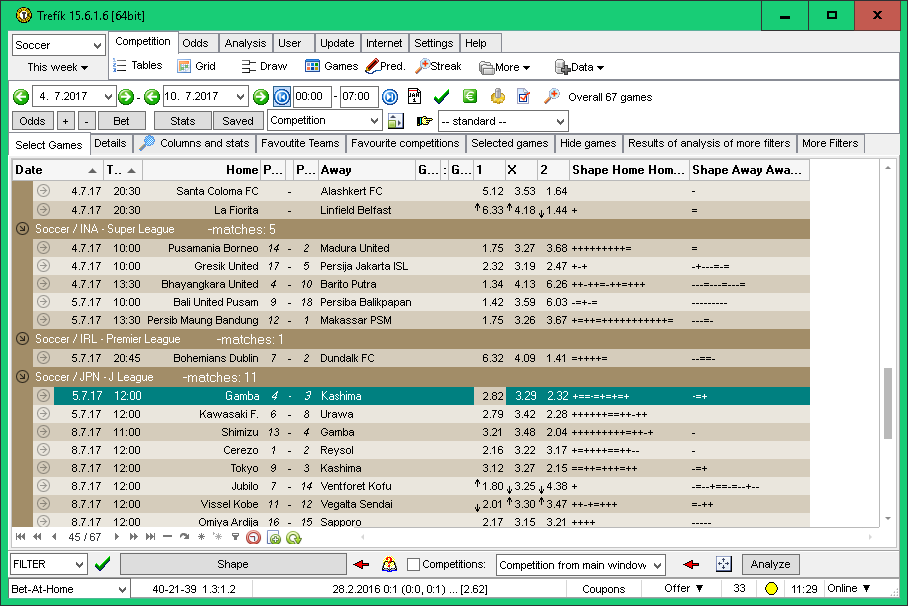Switch to the Analysis tab
This screenshot has height=606, width=908.
coord(245,43)
